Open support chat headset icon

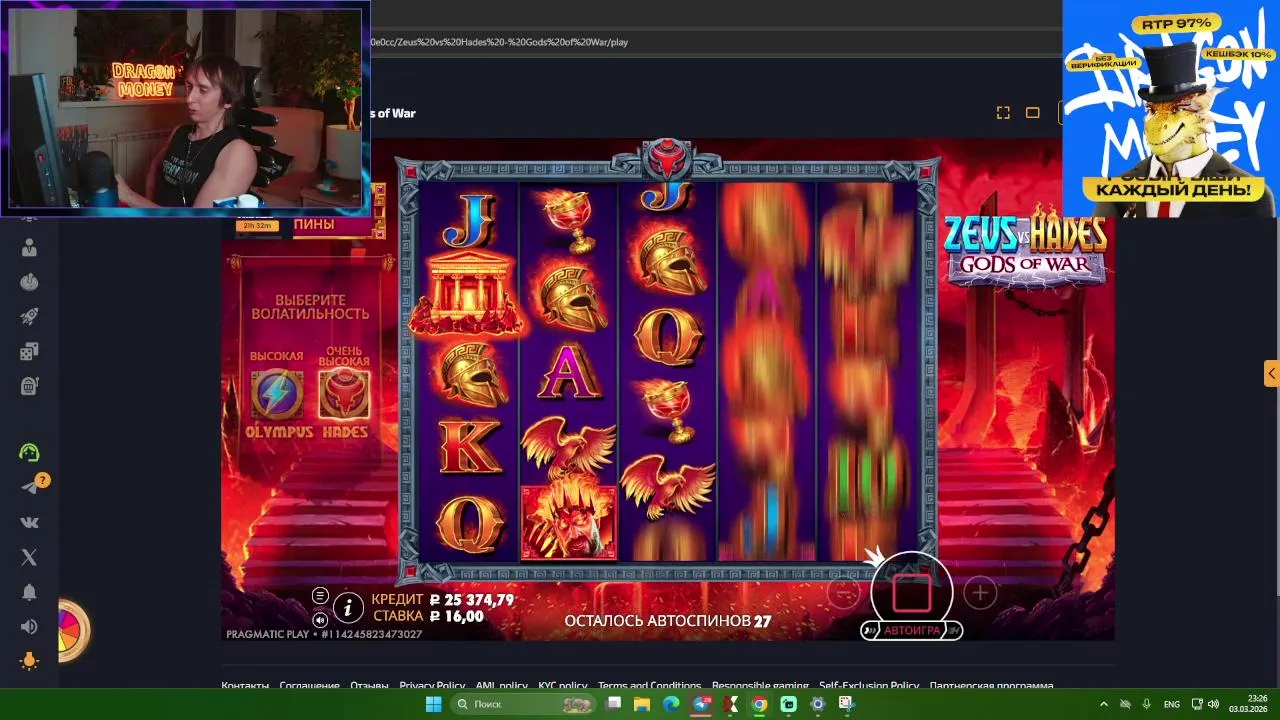(29, 452)
